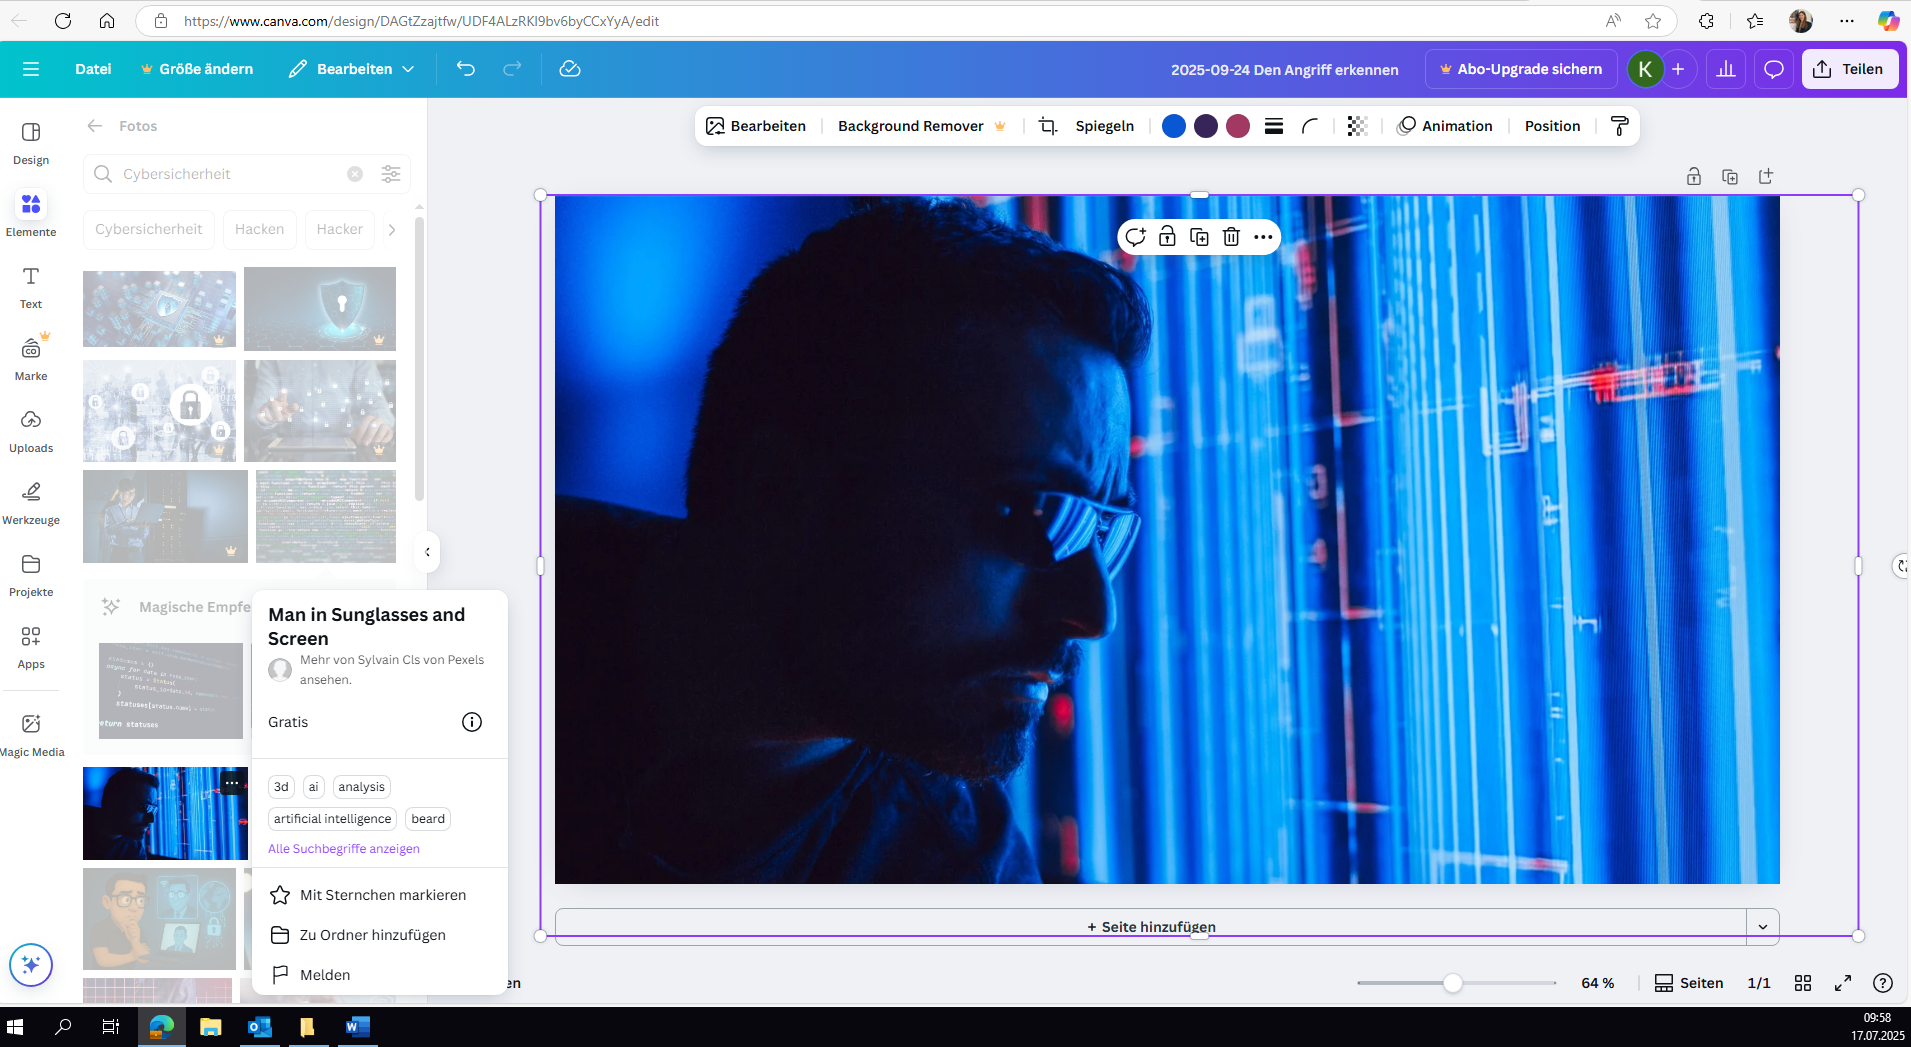Open the search filter settings icon
The height and width of the screenshot is (1047, 1911).
click(391, 174)
